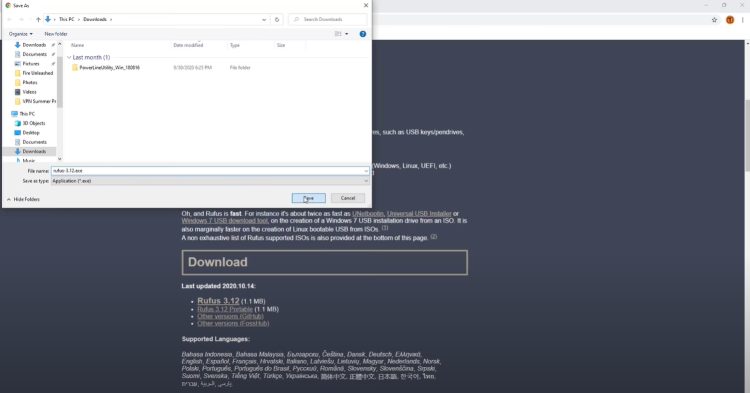Collapse panel with Hide Folders
The height and width of the screenshot is (393, 750).
tap(23, 199)
